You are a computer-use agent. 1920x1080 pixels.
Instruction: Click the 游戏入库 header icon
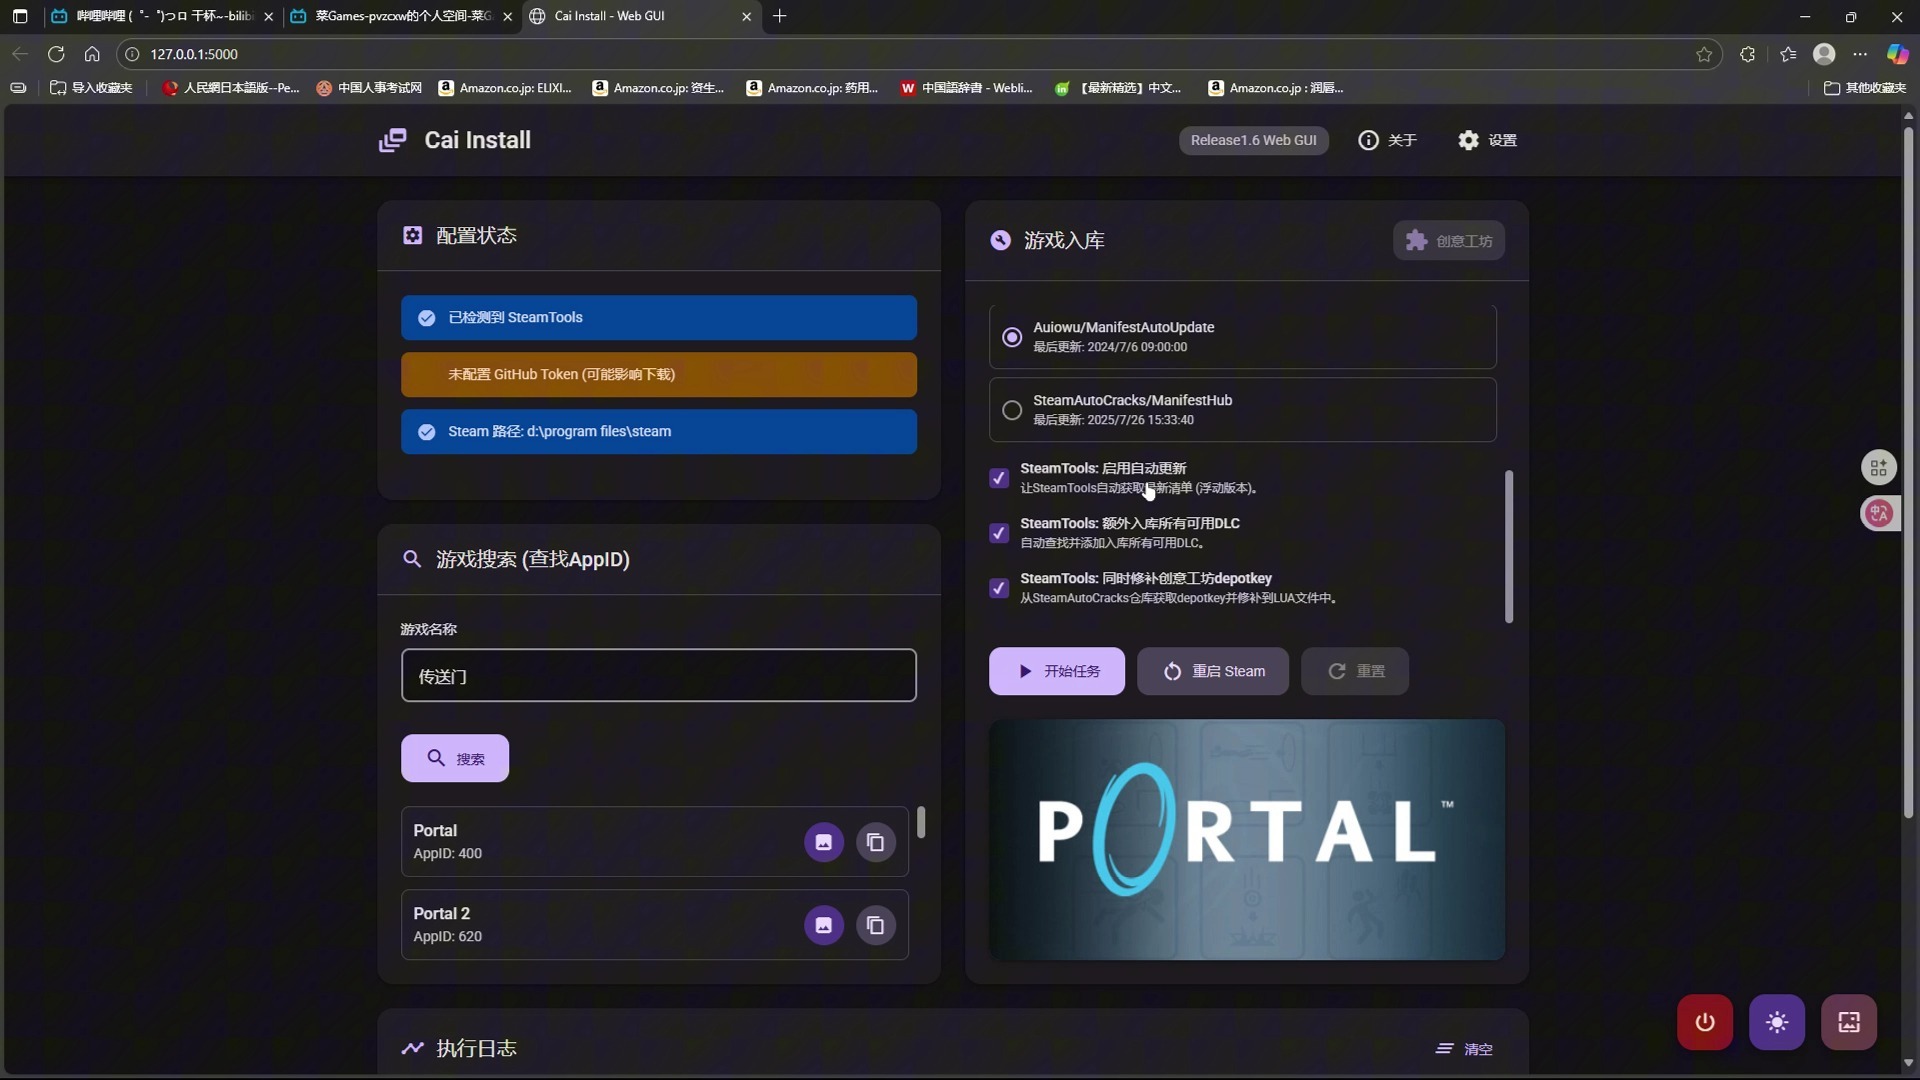[1000, 240]
